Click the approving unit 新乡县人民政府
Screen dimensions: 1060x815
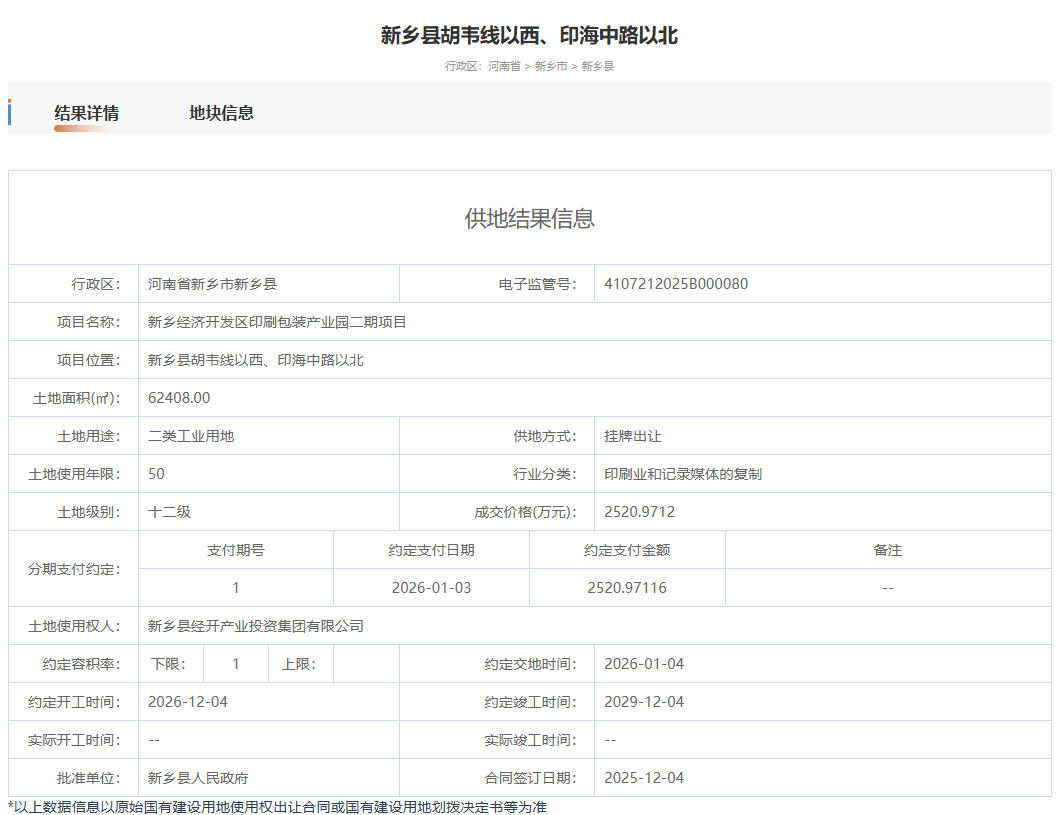(198, 778)
